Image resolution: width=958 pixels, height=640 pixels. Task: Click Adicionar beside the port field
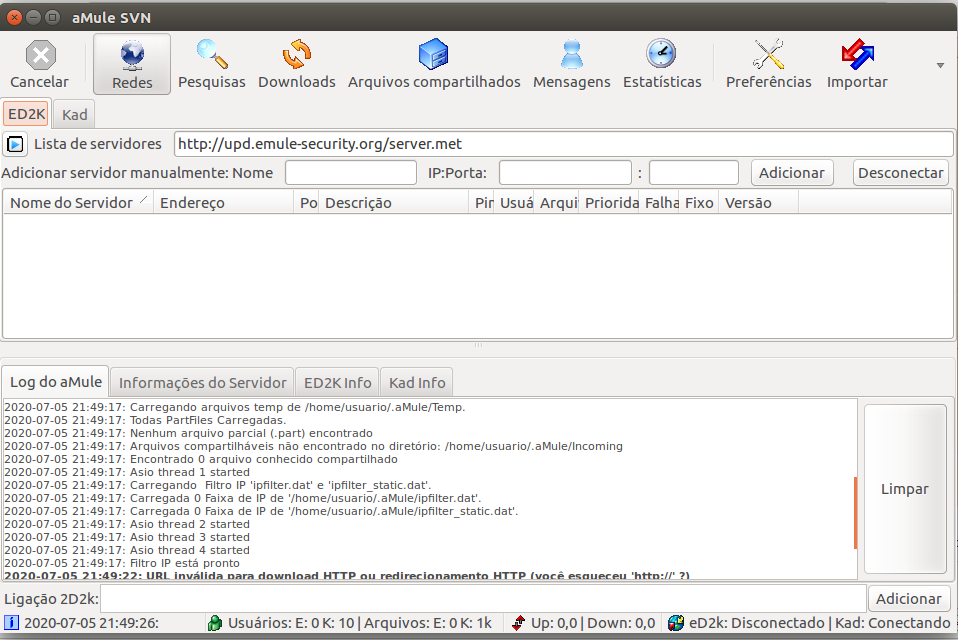(791, 173)
